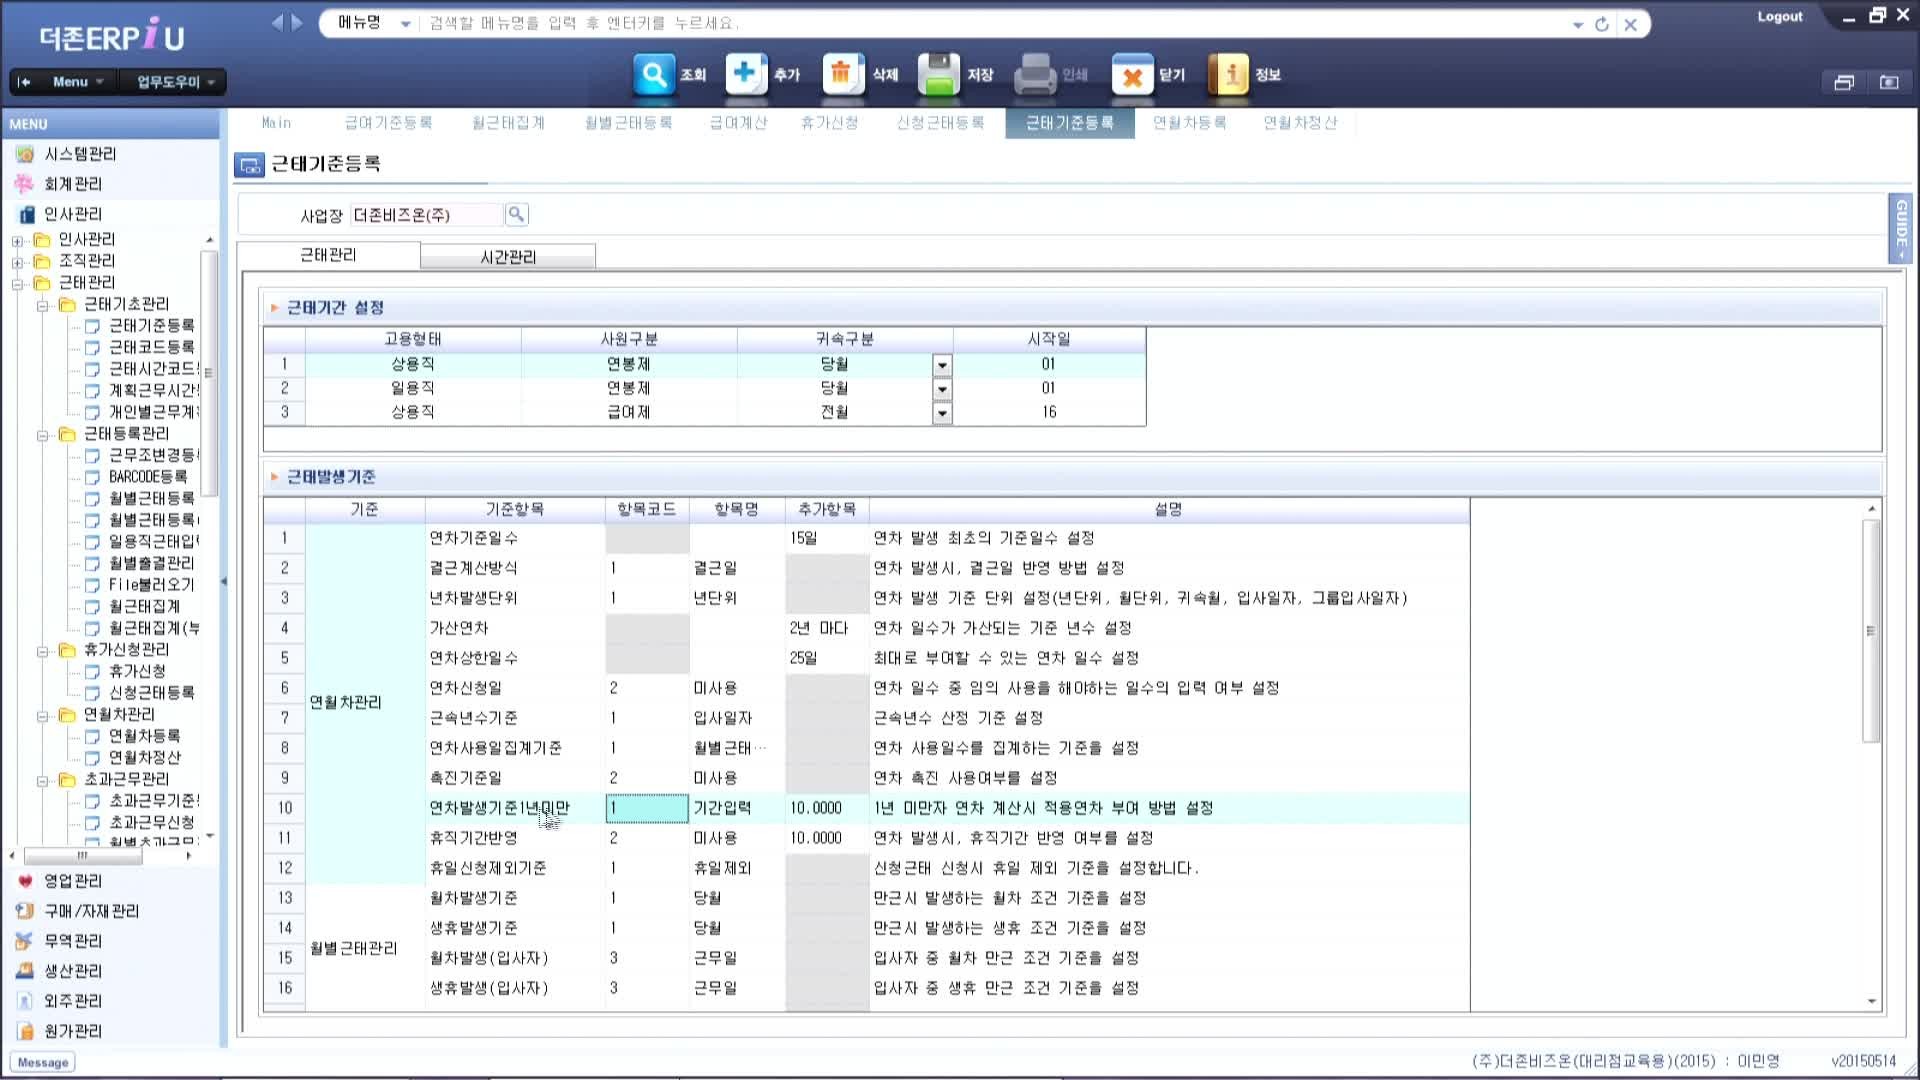The image size is (1920, 1080).
Task: Click the 원가관리 module icon
Action: click(25, 1031)
